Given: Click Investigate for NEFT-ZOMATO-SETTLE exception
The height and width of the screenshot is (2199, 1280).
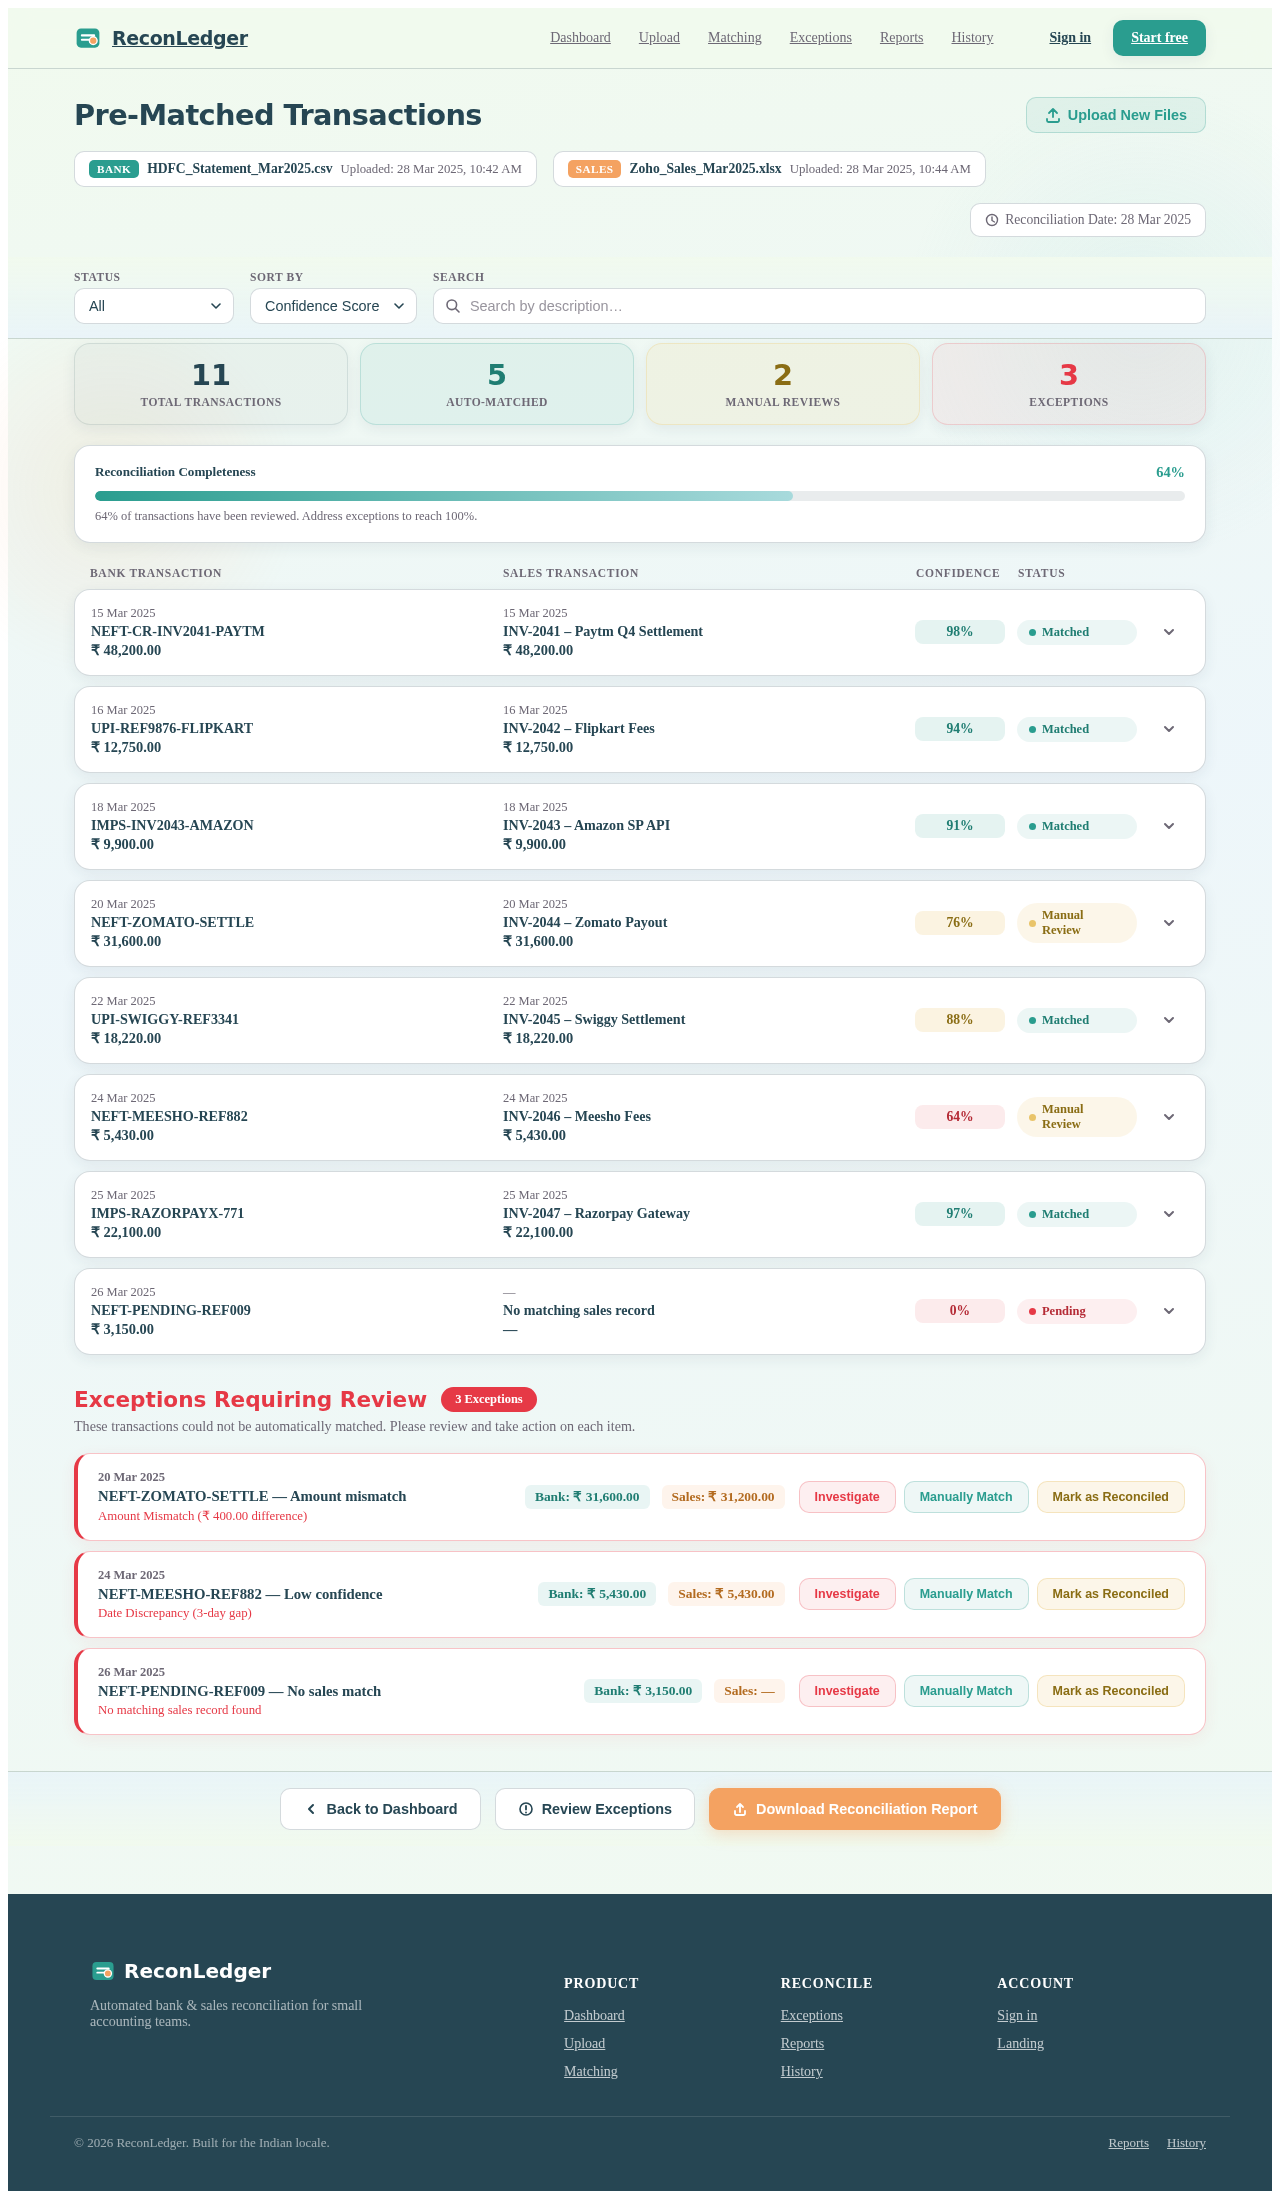Looking at the screenshot, I should pos(847,1497).
